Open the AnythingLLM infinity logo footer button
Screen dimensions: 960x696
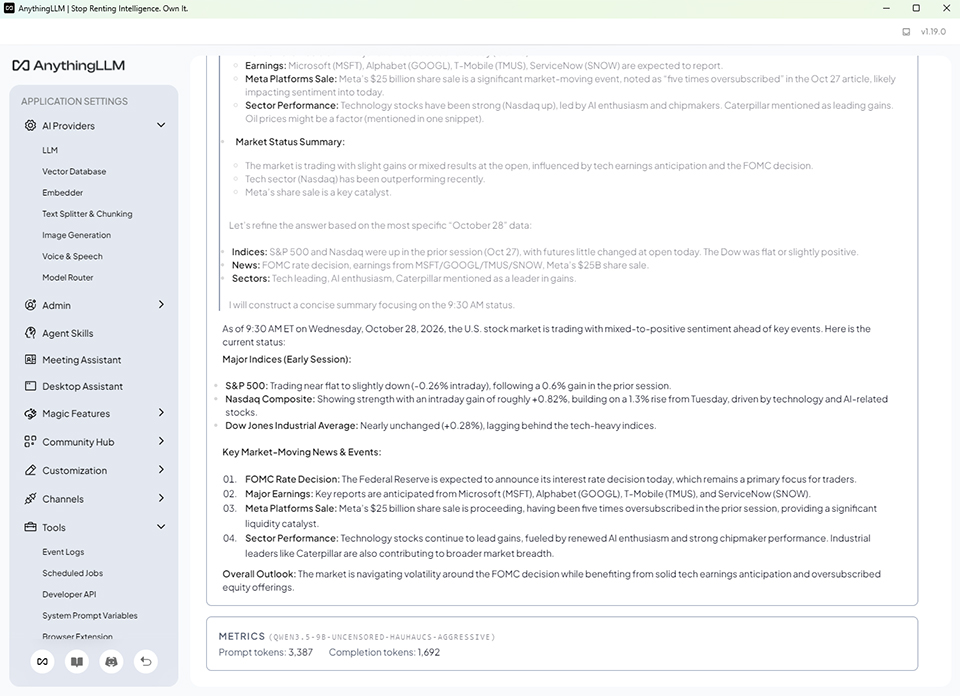click(42, 662)
